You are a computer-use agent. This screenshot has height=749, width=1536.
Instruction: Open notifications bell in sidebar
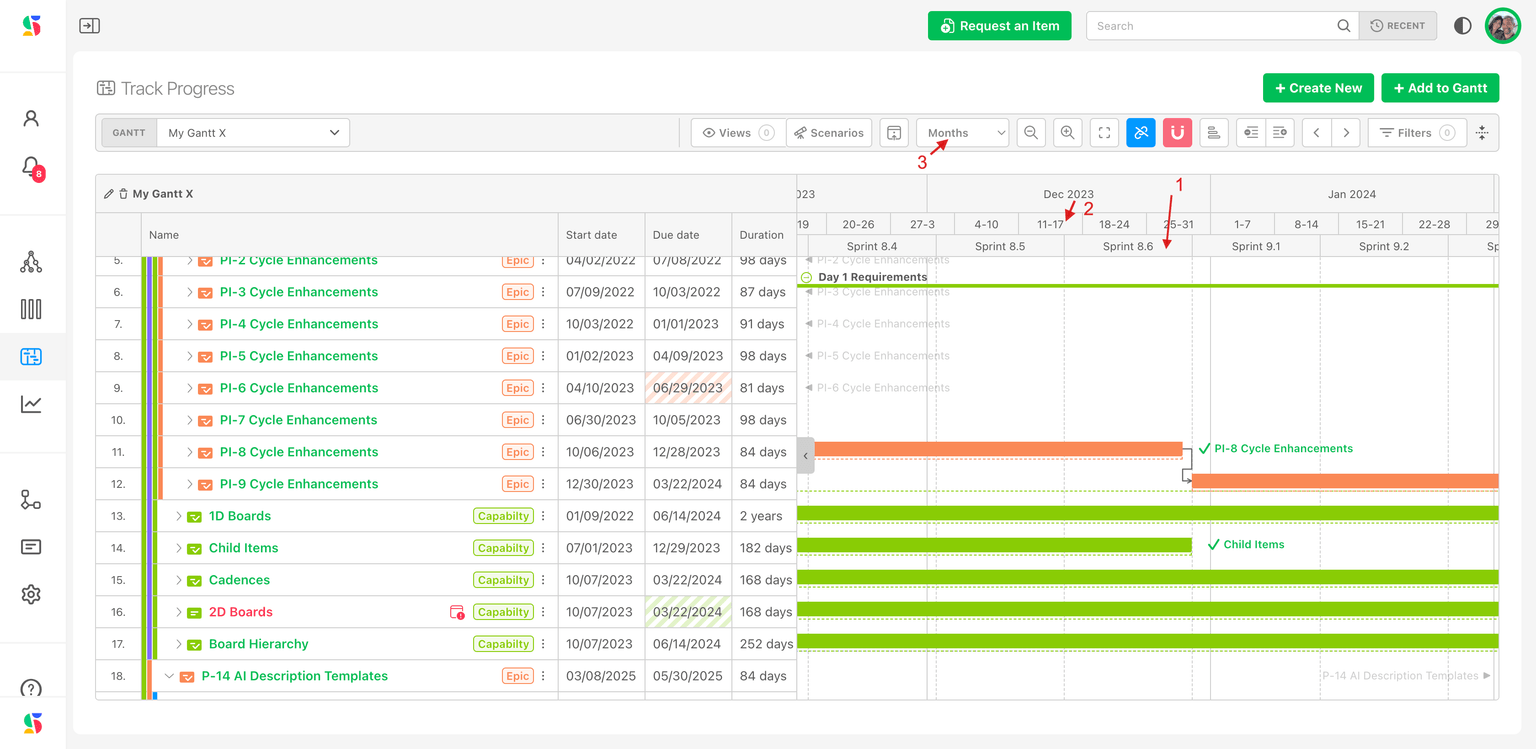(31, 166)
